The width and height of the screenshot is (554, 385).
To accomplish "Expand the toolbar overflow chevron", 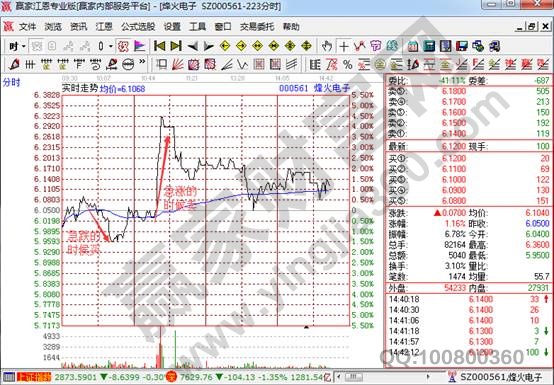I will tap(142, 62).
